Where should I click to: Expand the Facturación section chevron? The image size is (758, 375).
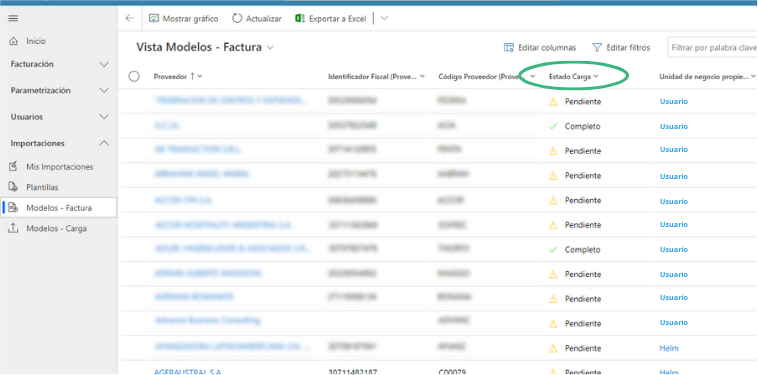[104, 64]
